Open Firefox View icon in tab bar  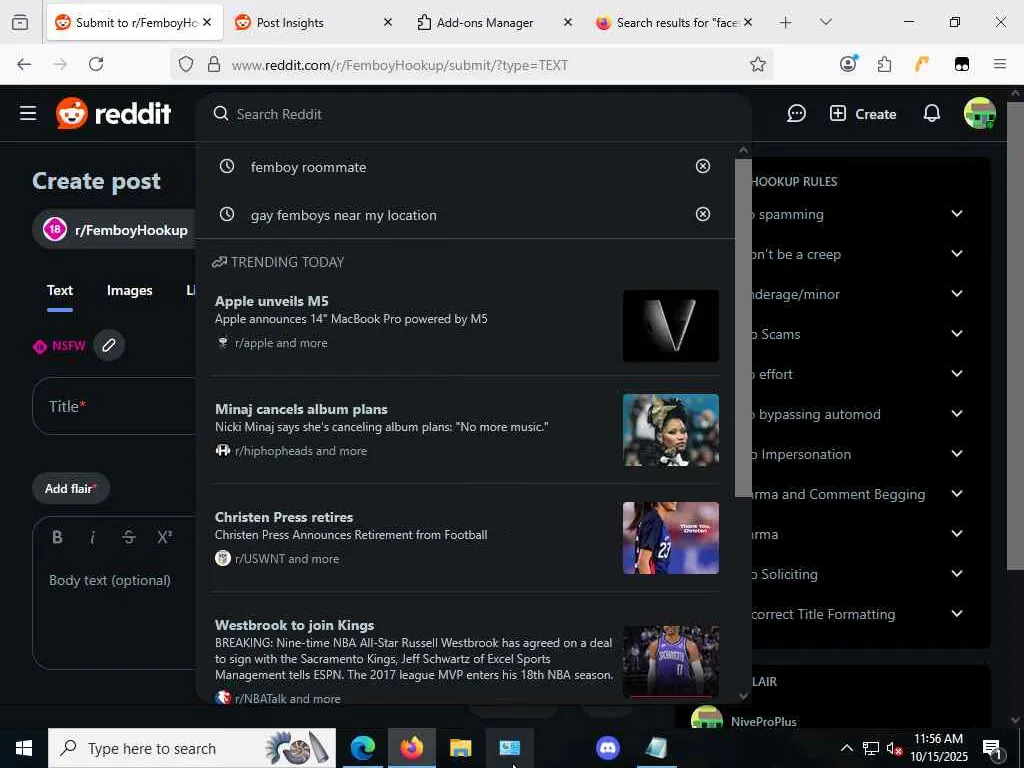click(x=20, y=22)
